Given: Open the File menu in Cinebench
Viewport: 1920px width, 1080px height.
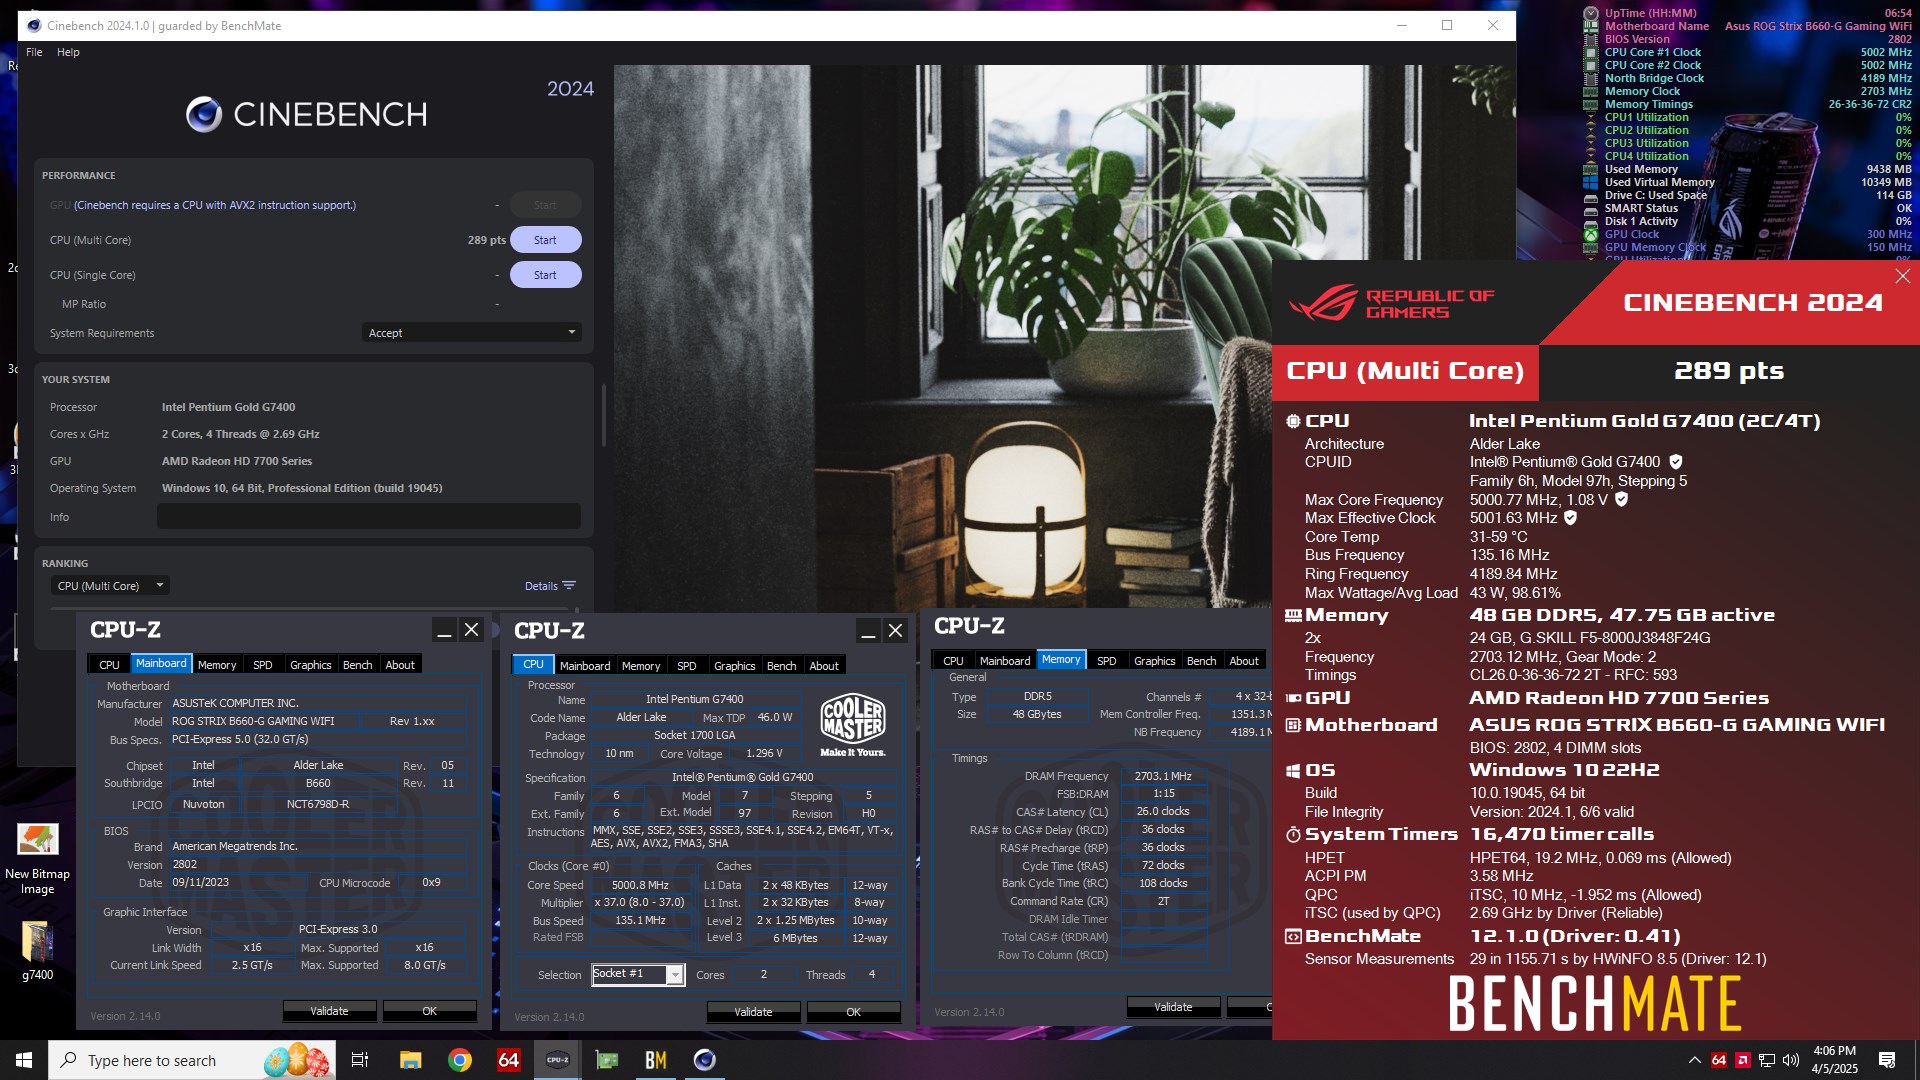Looking at the screenshot, I should tap(34, 52).
